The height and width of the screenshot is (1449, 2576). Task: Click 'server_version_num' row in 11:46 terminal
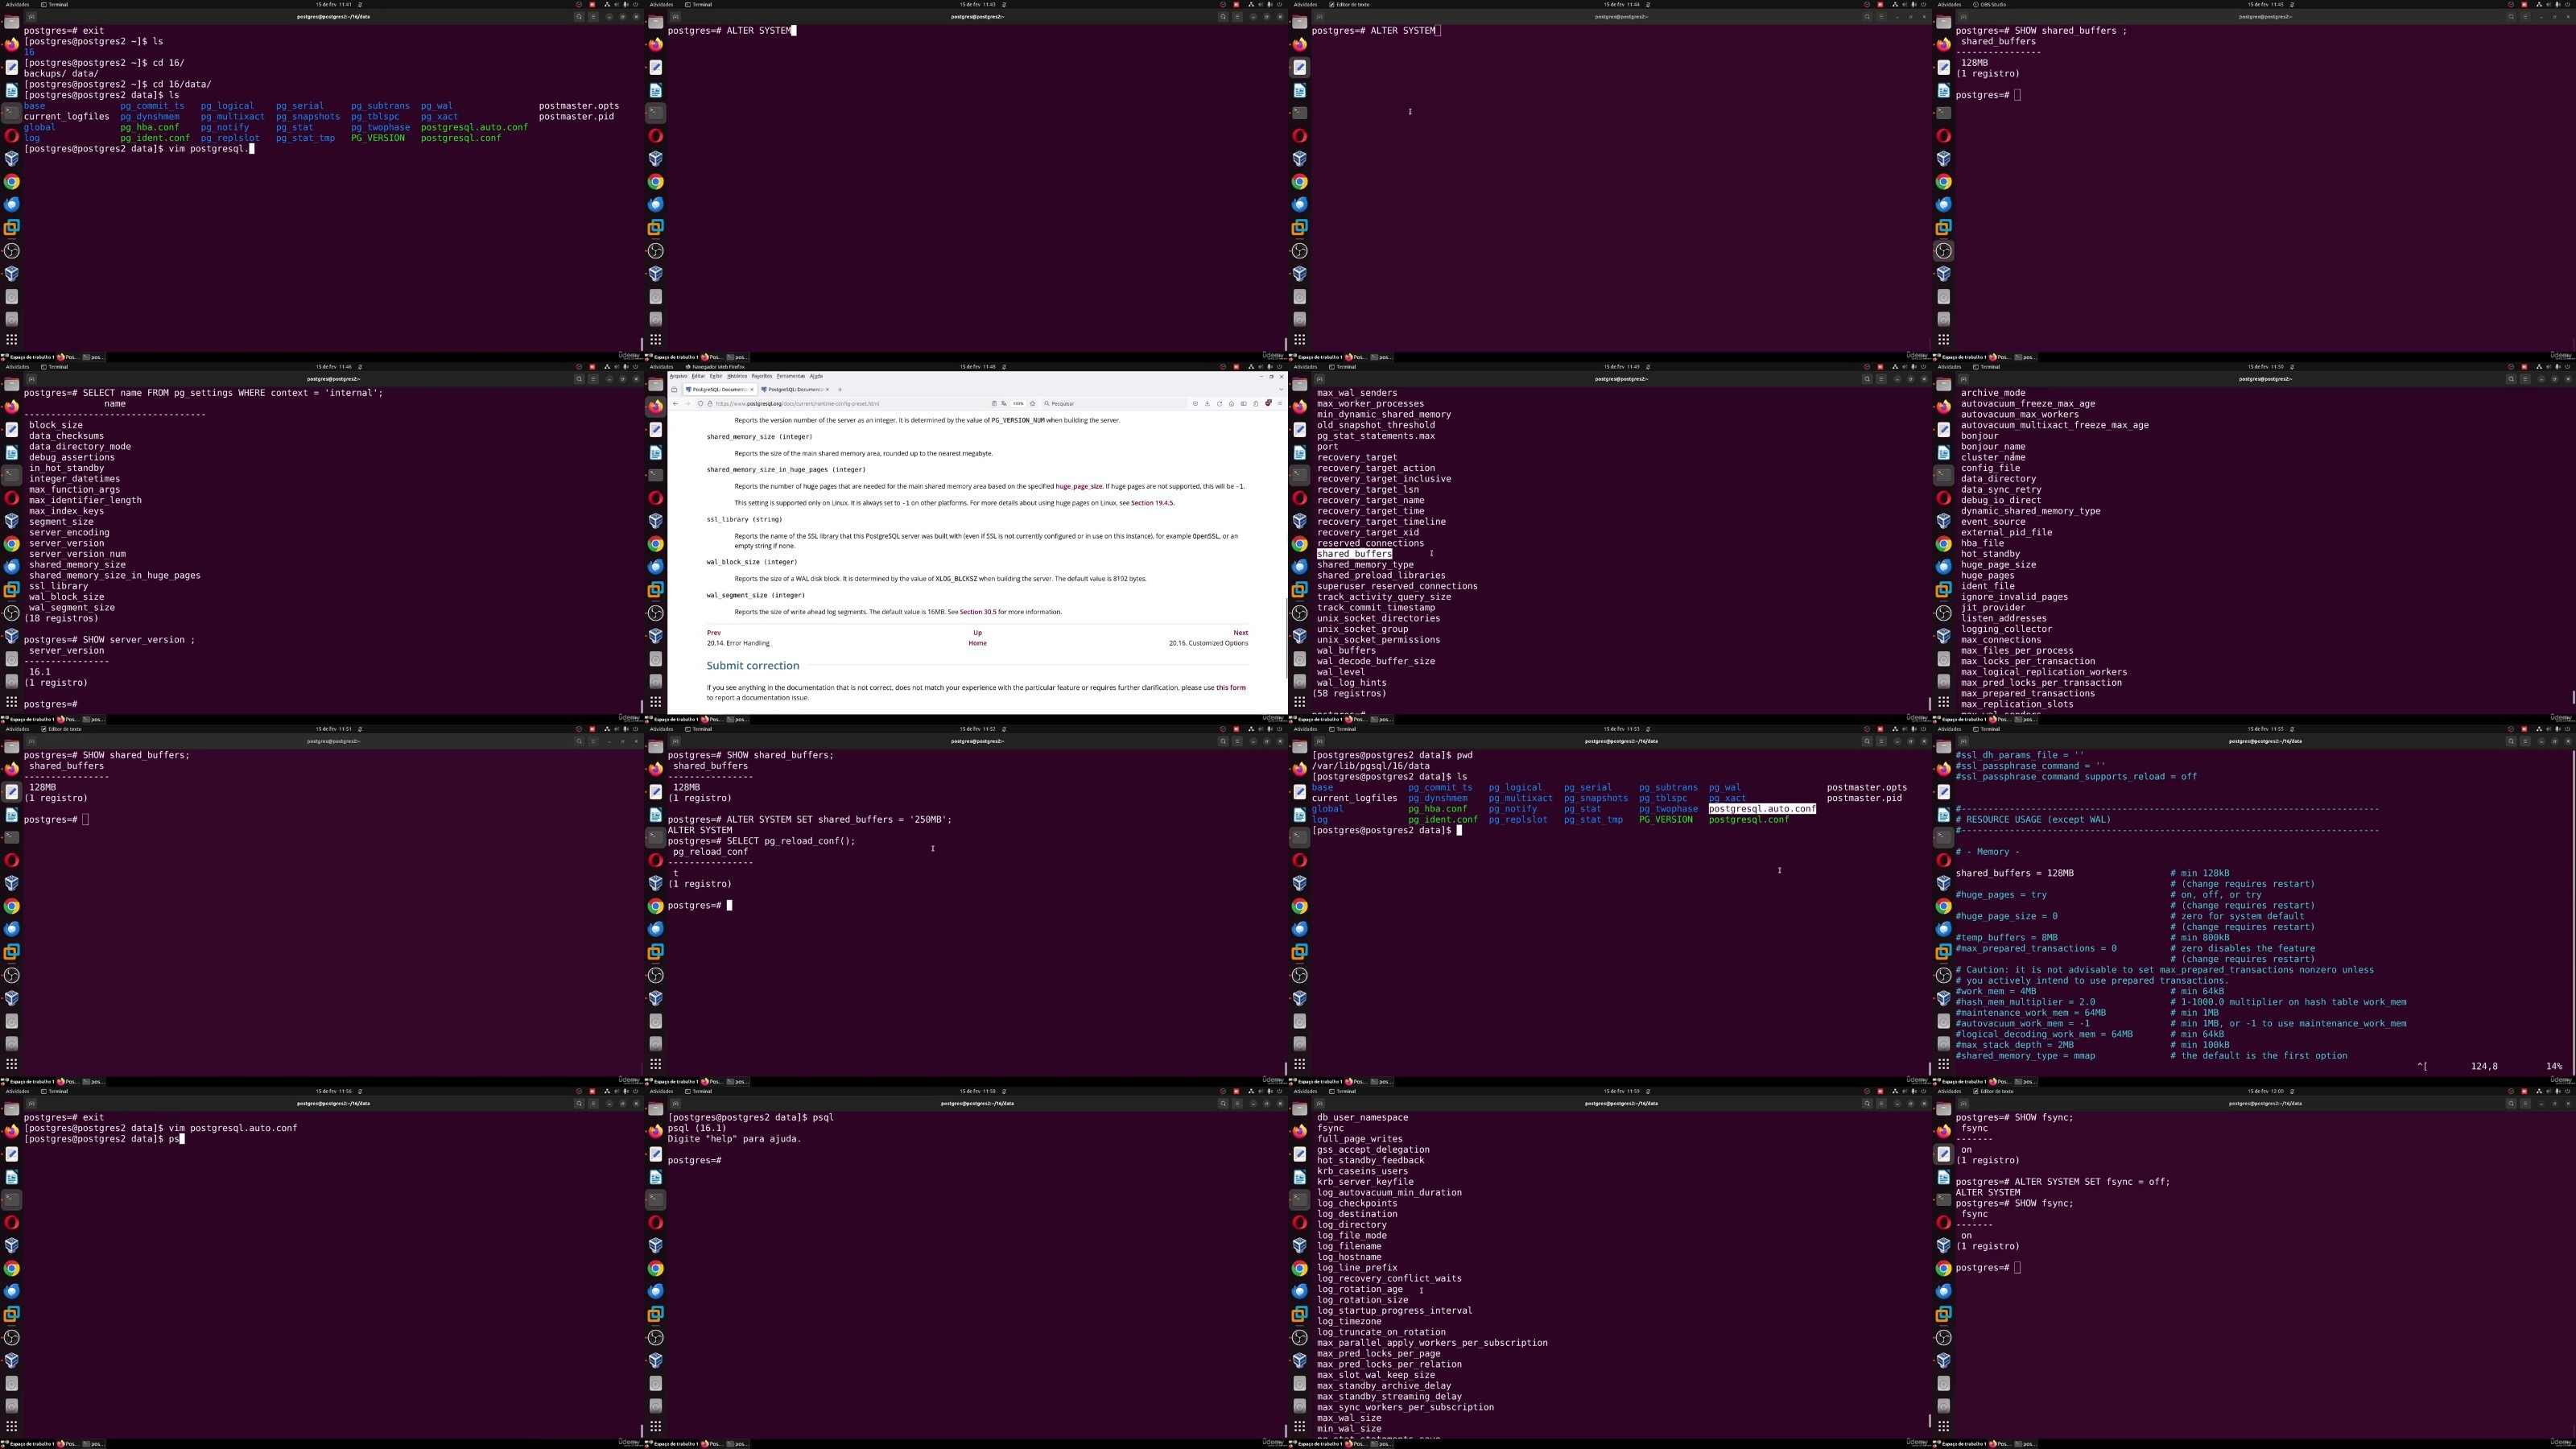click(x=77, y=554)
